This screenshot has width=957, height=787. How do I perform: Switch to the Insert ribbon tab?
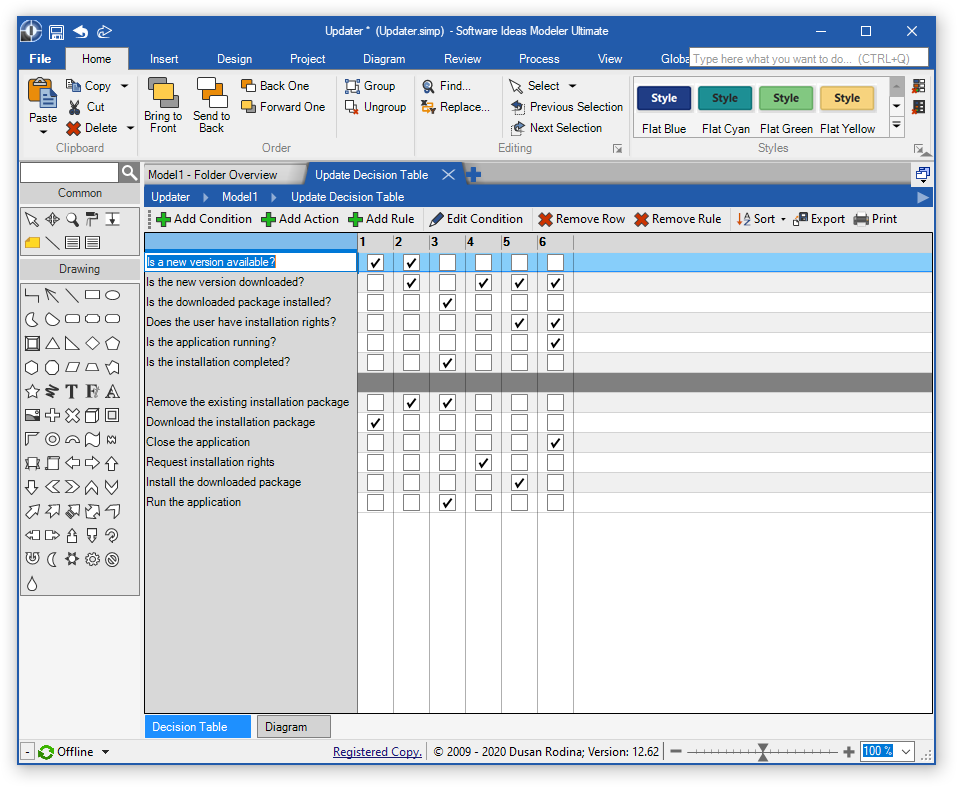click(x=164, y=59)
